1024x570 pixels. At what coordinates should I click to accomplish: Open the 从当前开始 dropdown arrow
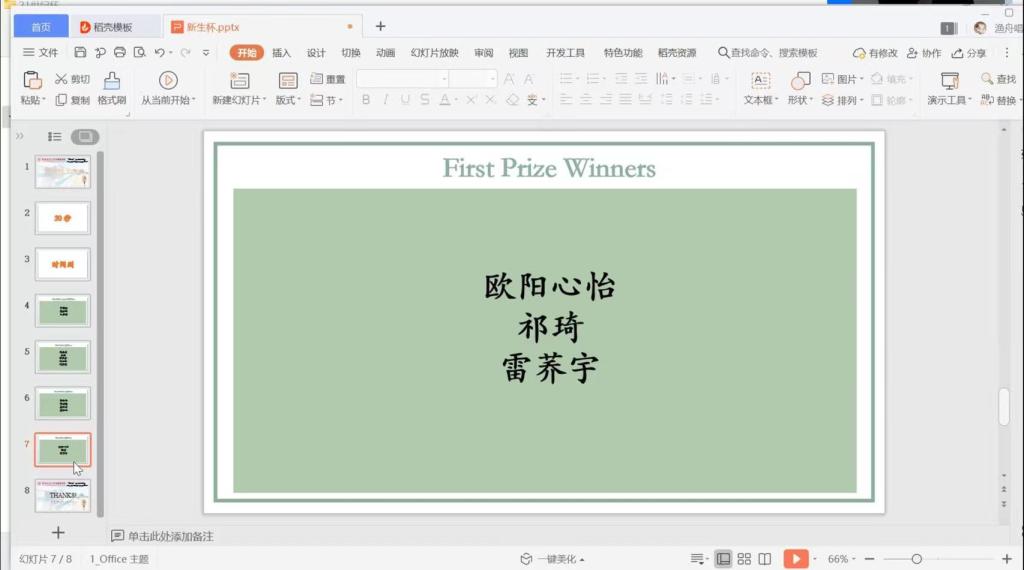195,100
